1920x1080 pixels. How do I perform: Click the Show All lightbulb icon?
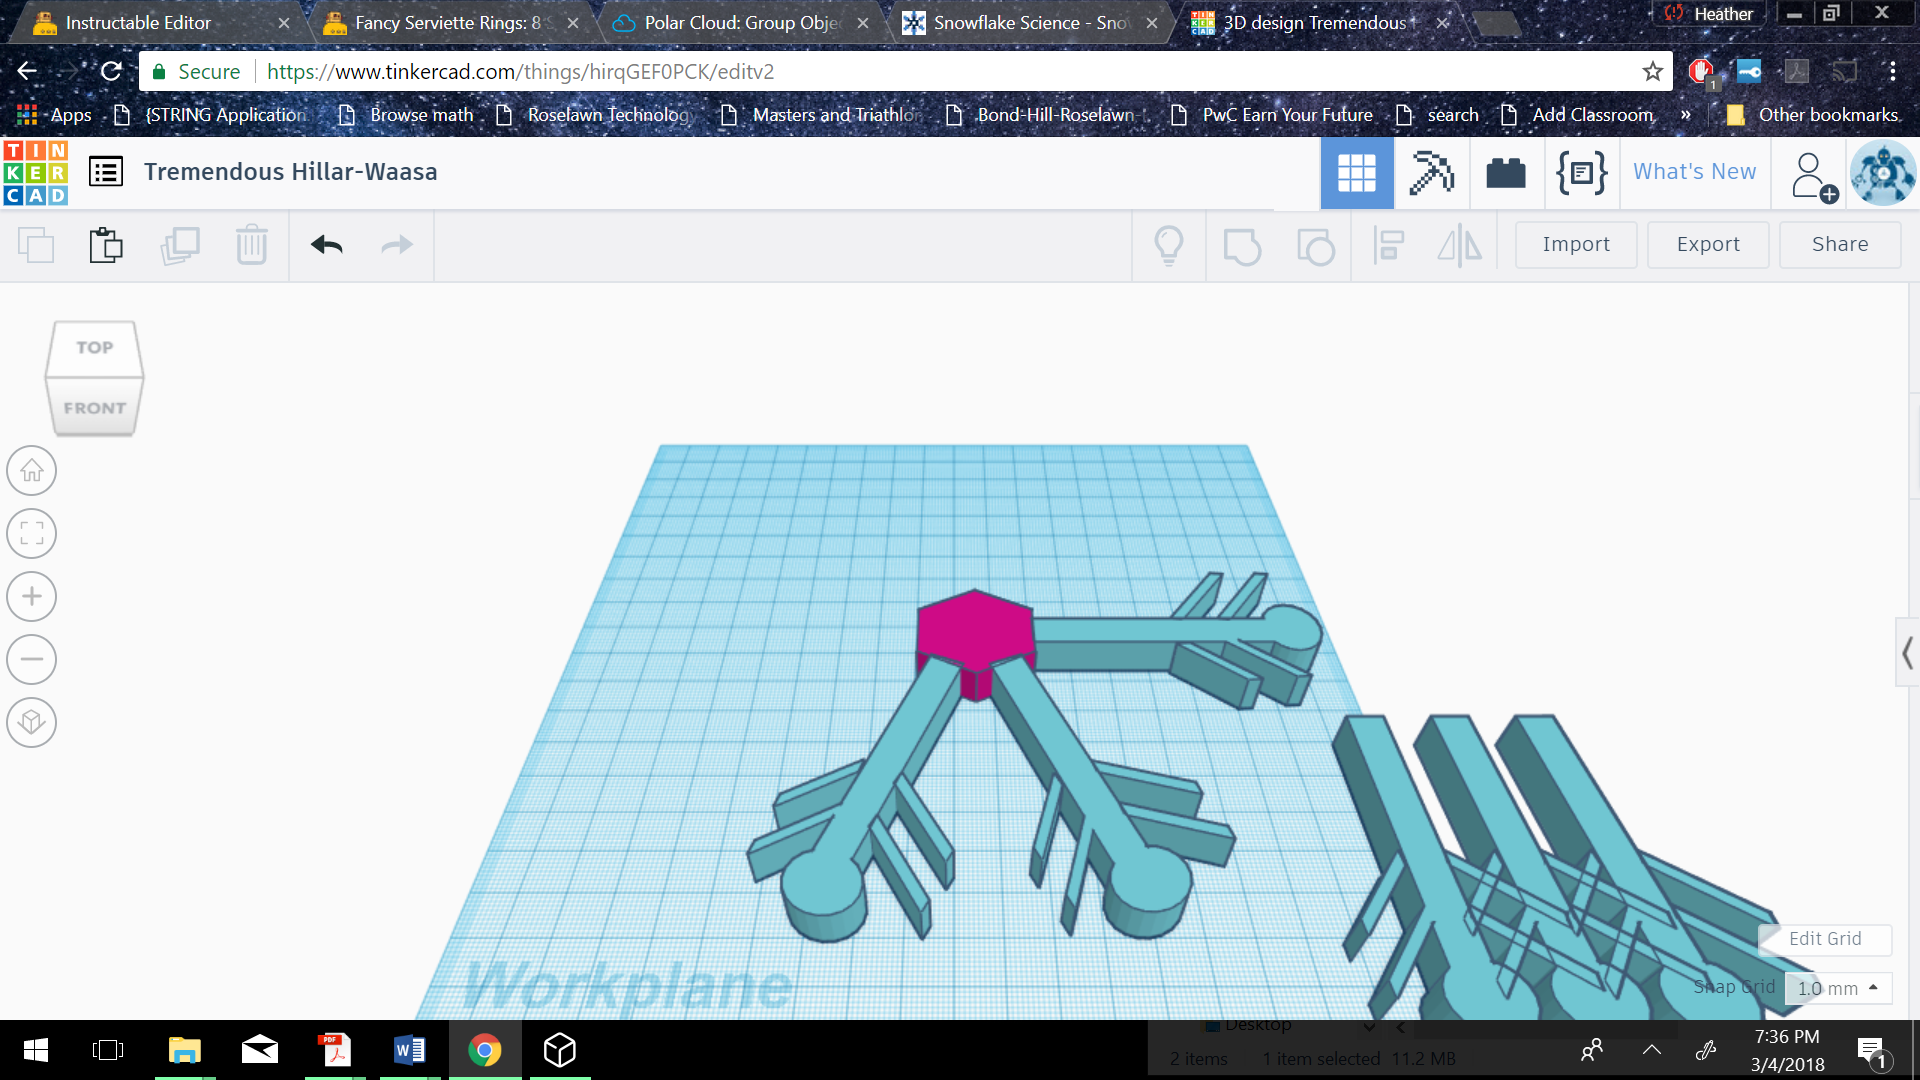(x=1169, y=245)
